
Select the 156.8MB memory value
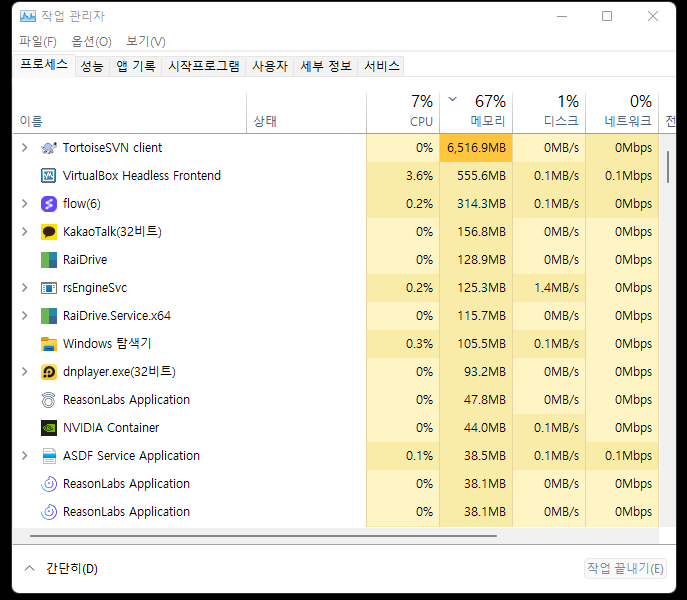(481, 232)
